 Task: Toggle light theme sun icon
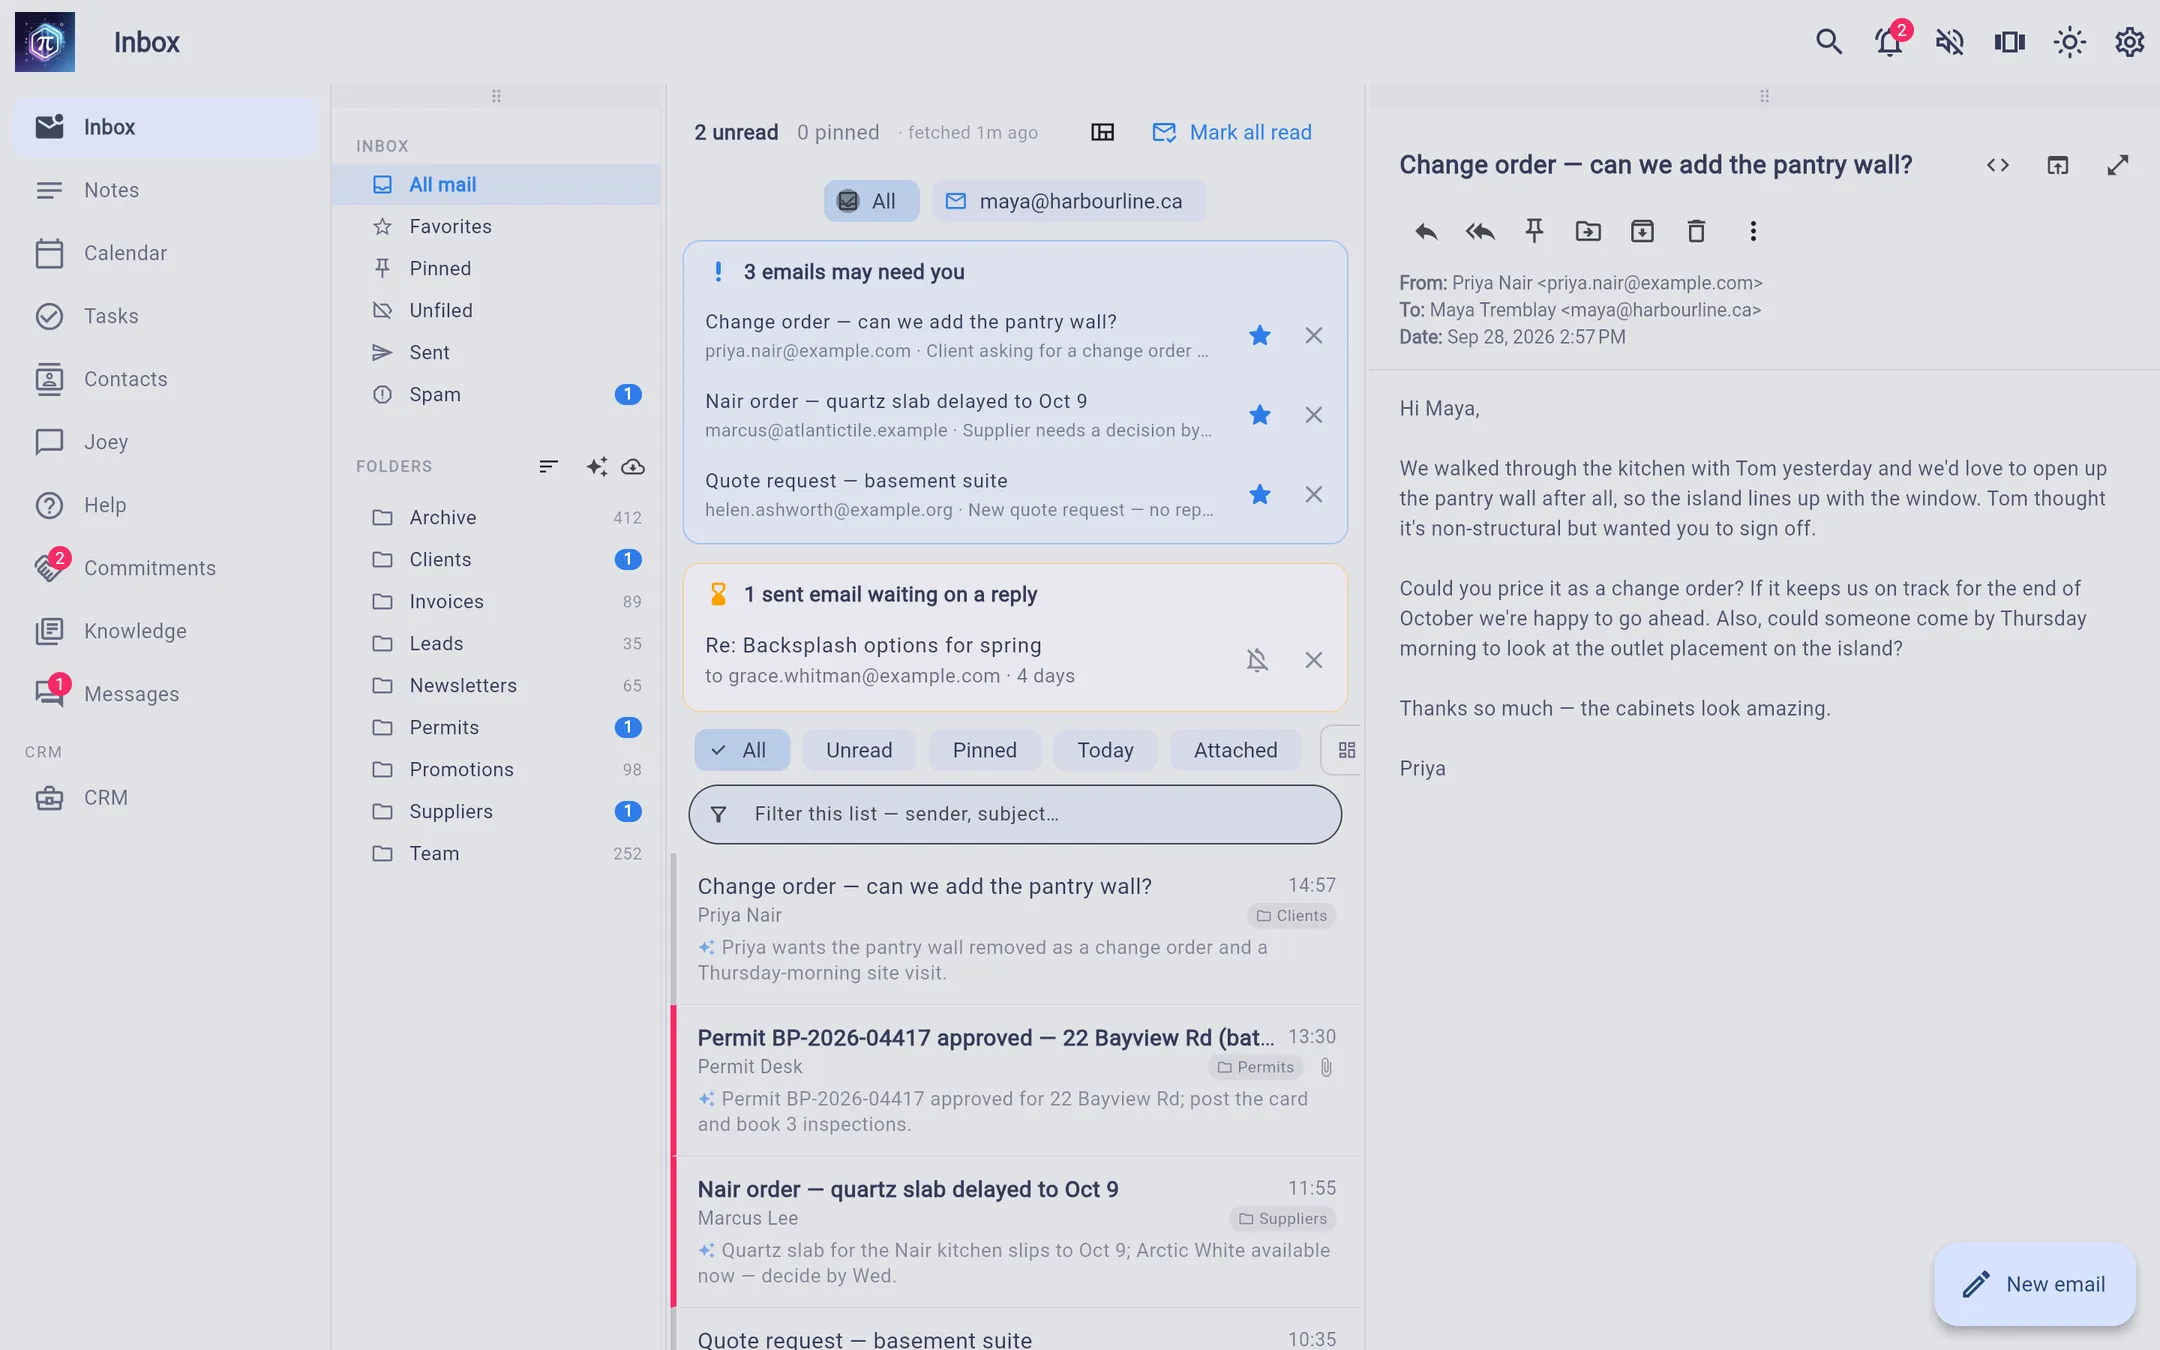pos(2069,42)
